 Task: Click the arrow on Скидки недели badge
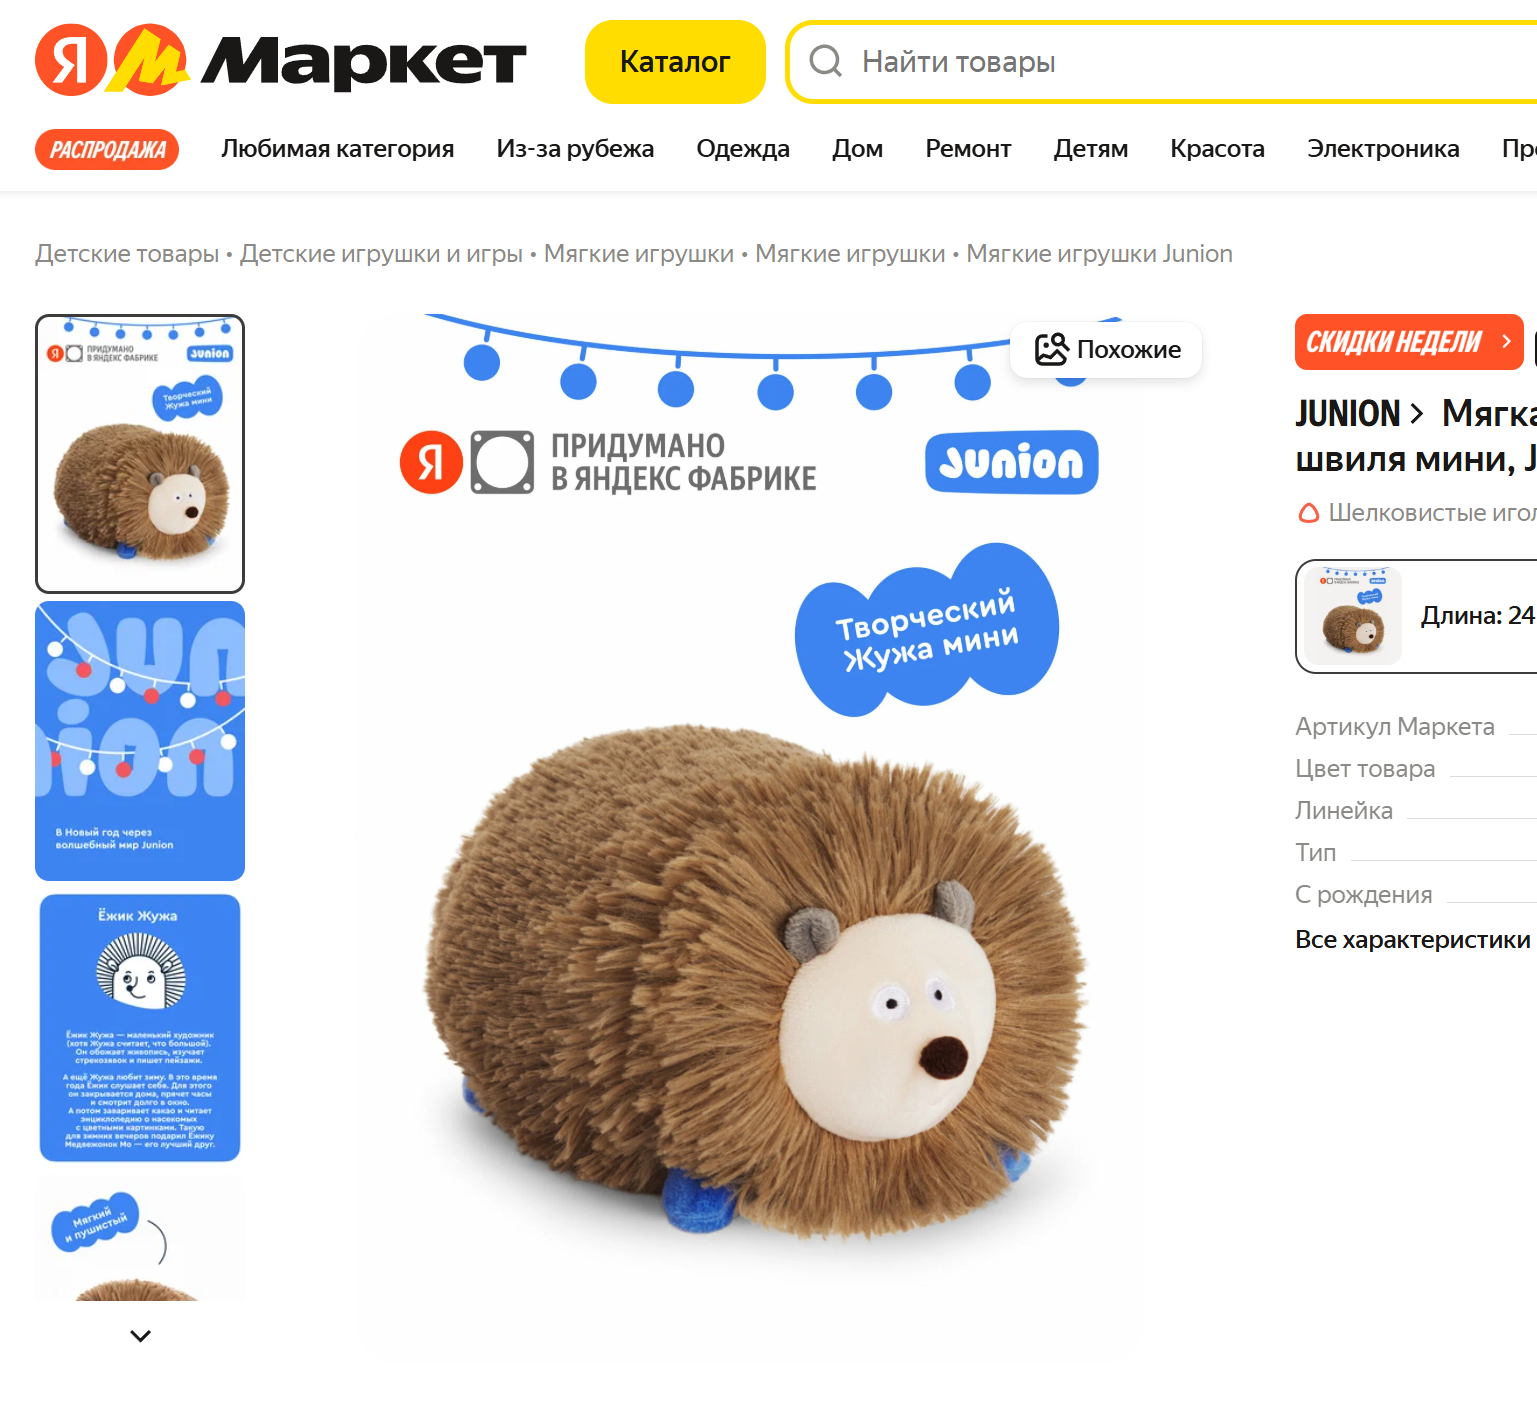tap(1506, 341)
